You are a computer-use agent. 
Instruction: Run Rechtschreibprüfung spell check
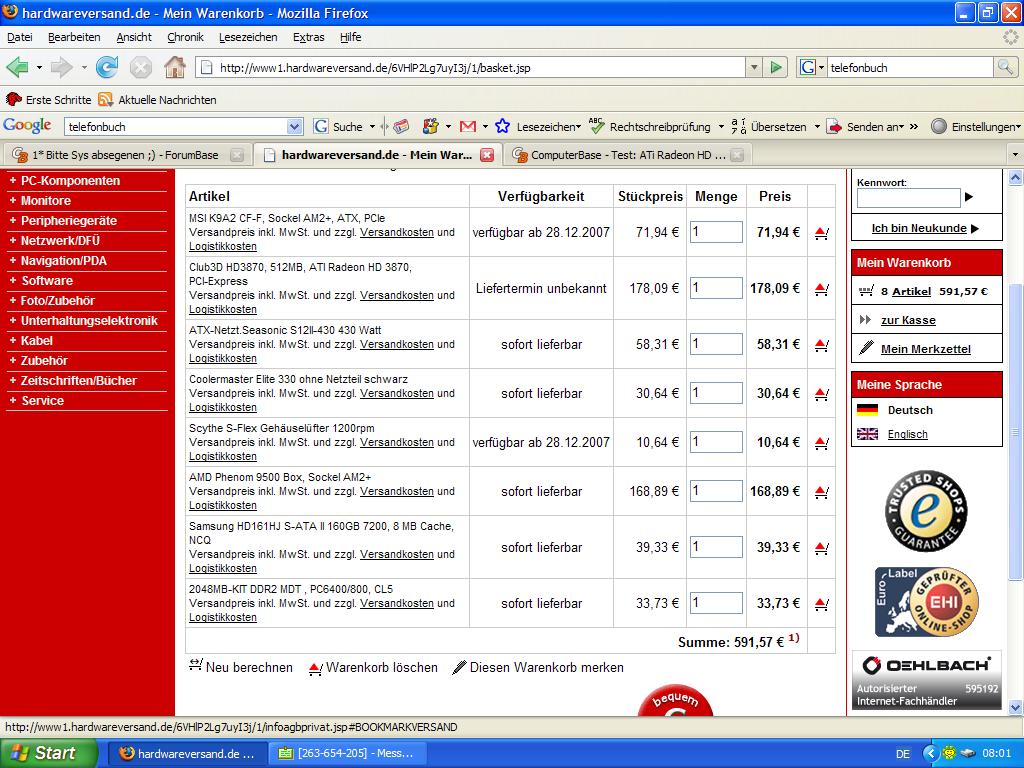click(x=649, y=127)
